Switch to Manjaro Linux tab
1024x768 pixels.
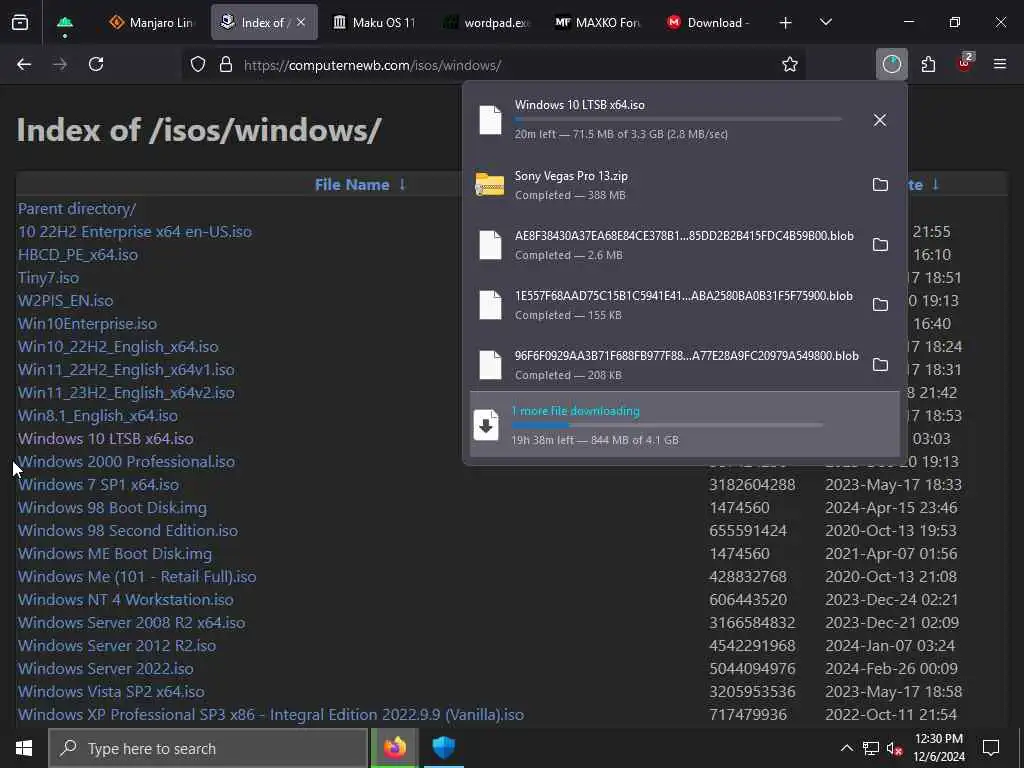(152, 23)
